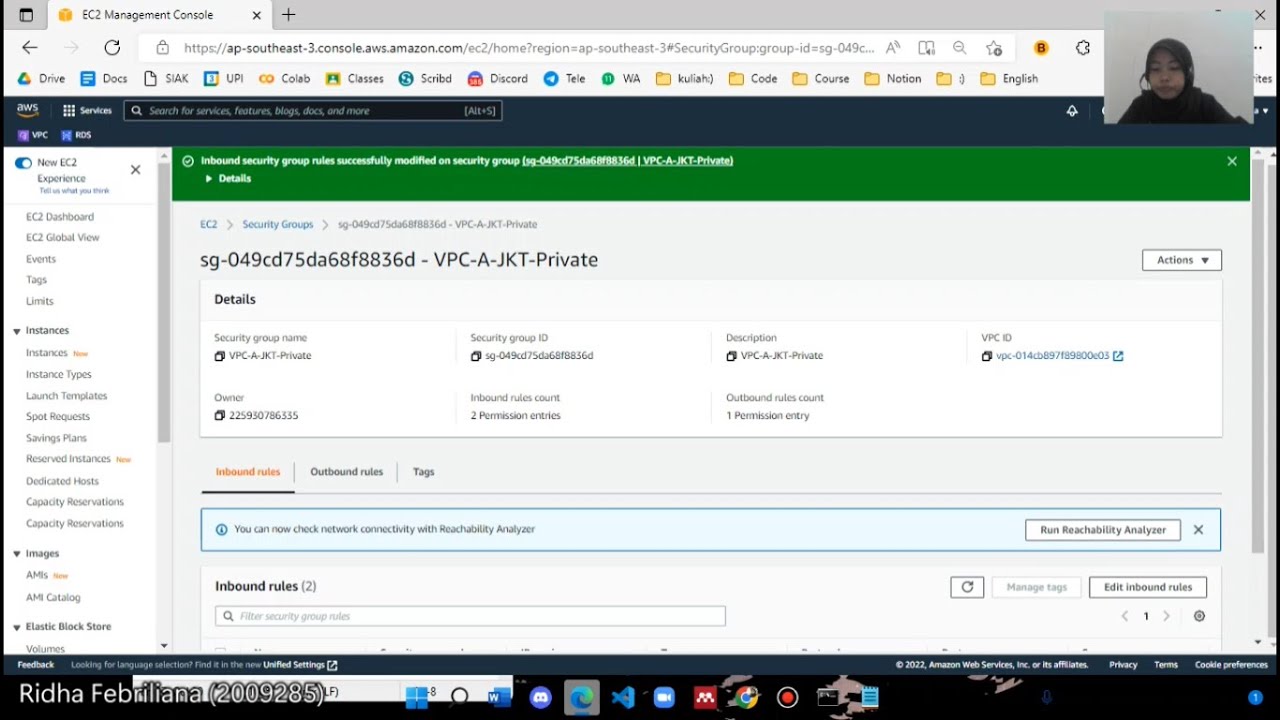
Task: Close the New EC2 Experience panel
Action: (136, 170)
